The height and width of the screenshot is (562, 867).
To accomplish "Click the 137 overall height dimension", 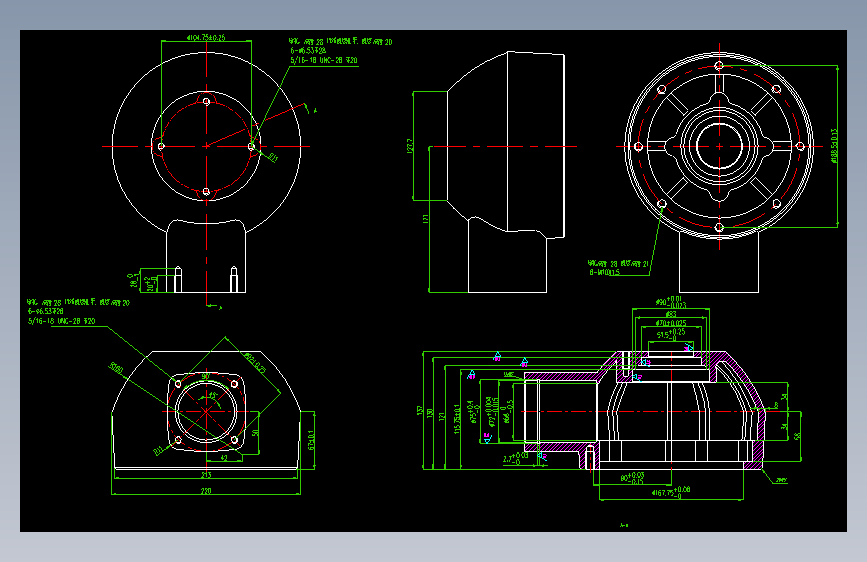I will click(x=420, y=411).
